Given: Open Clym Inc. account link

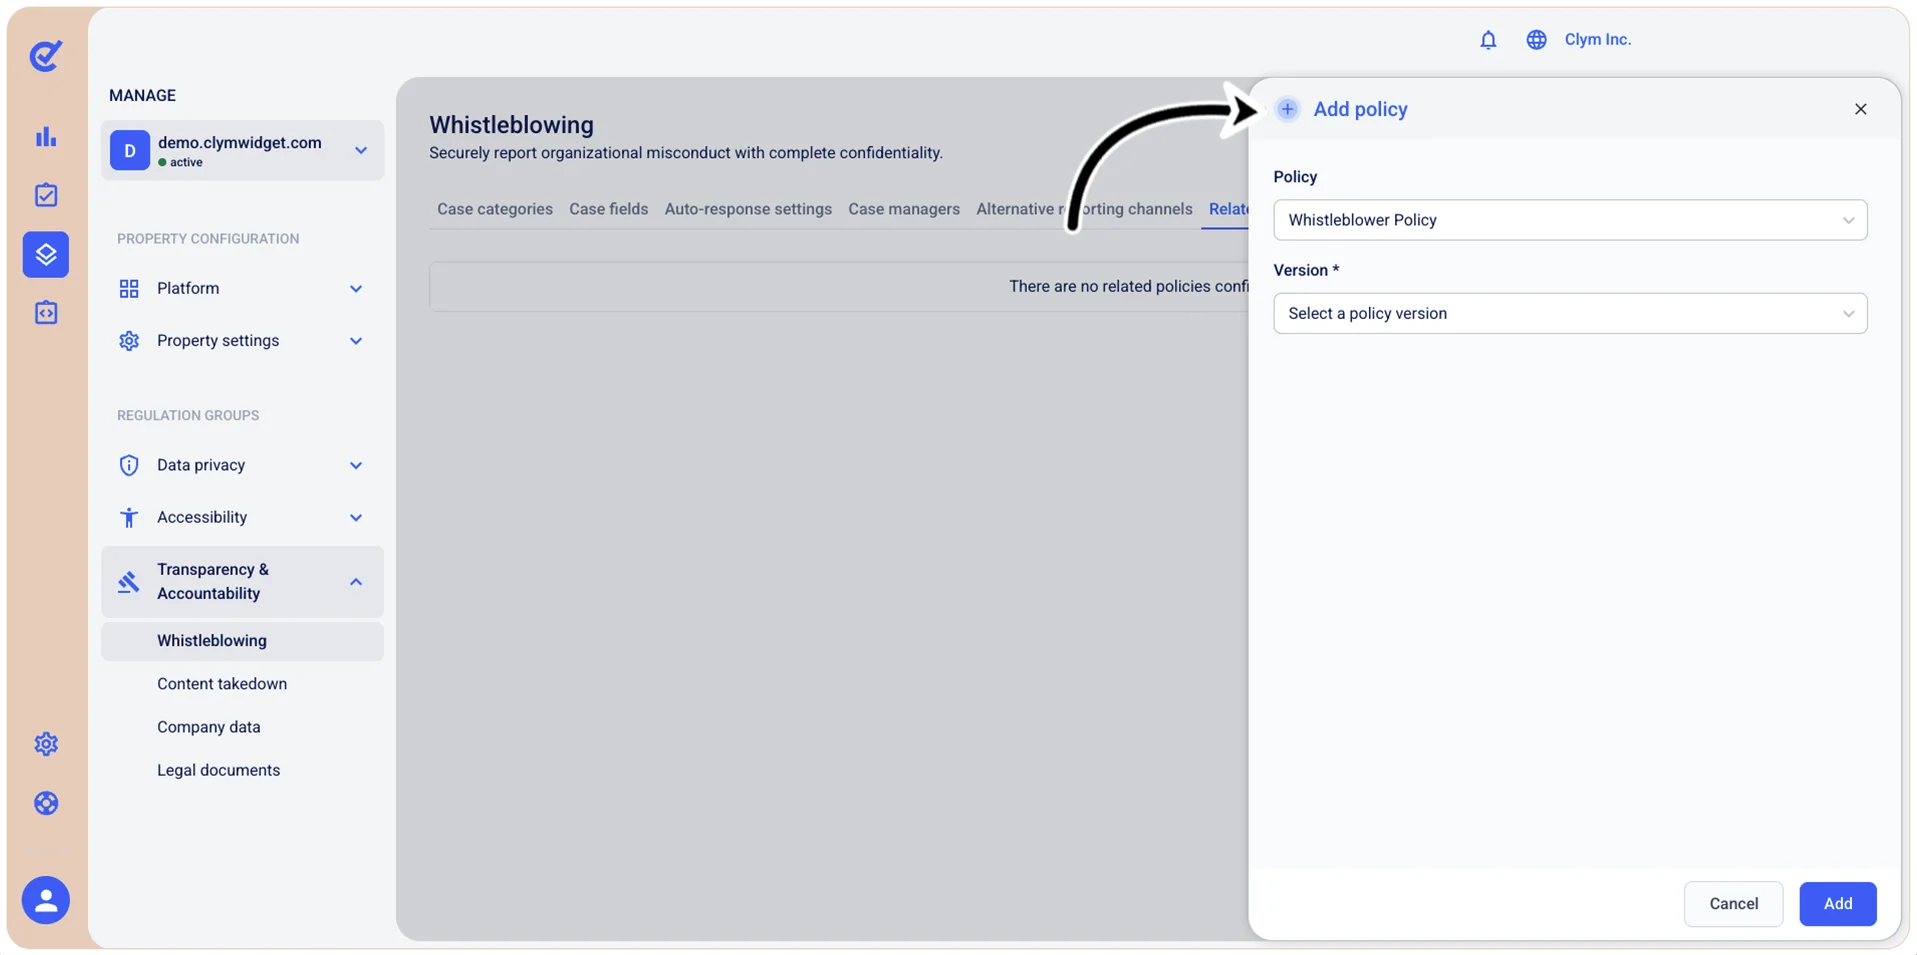Looking at the screenshot, I should [1597, 40].
